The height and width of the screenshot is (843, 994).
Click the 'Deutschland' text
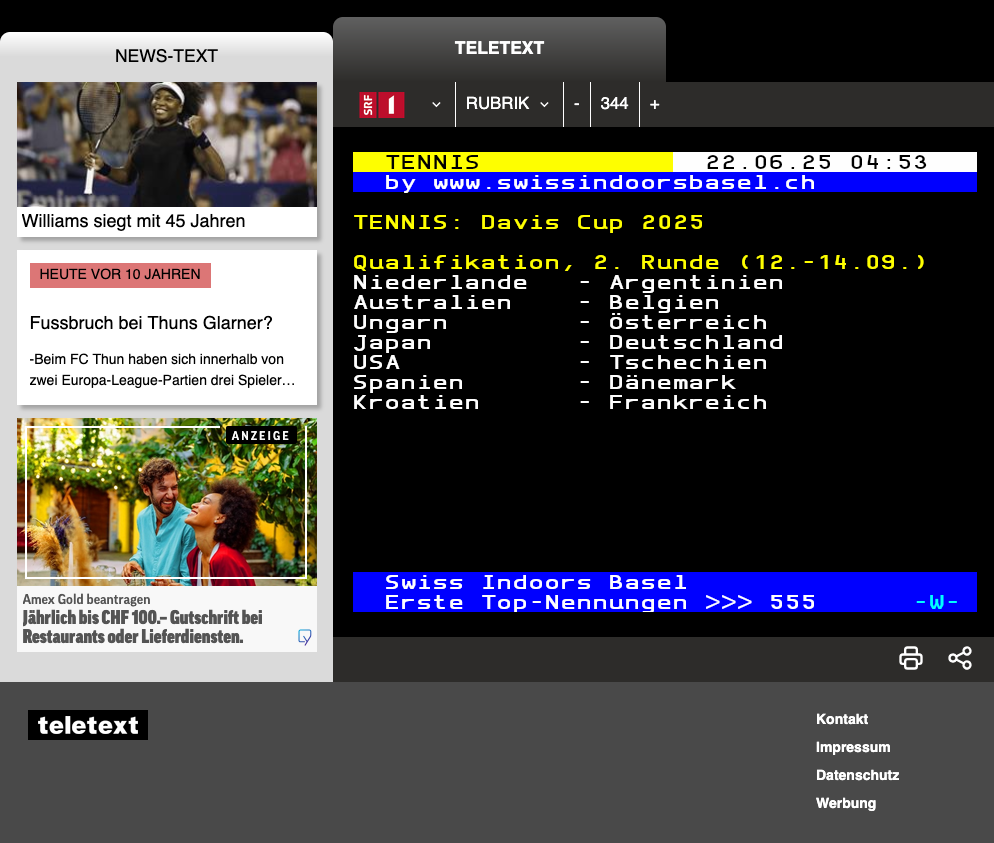pos(696,342)
